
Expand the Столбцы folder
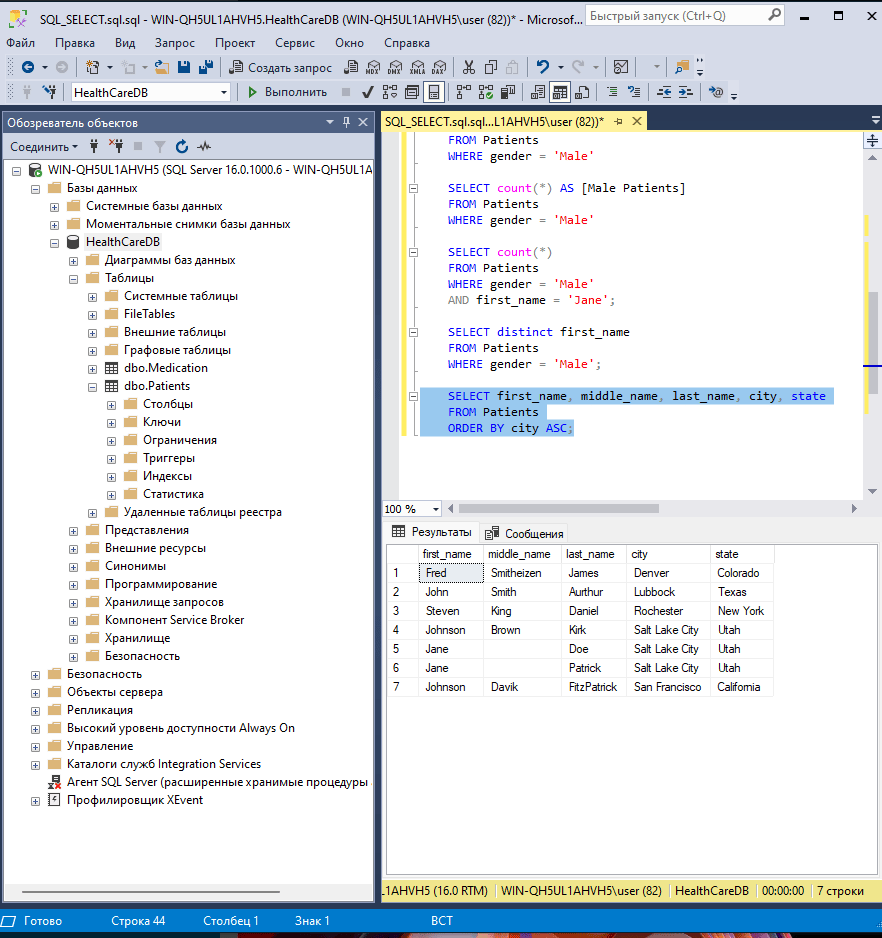click(x=111, y=405)
